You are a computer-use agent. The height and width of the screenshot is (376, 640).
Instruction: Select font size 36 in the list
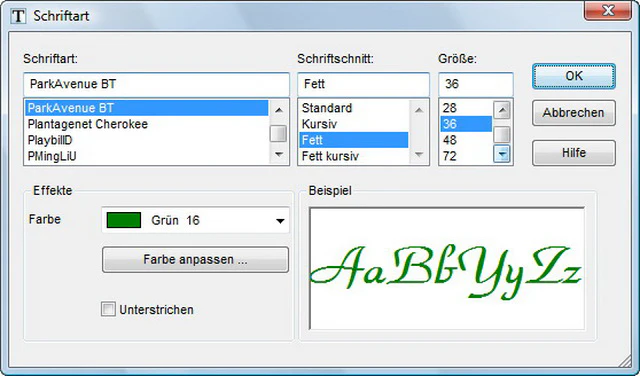tap(466, 124)
